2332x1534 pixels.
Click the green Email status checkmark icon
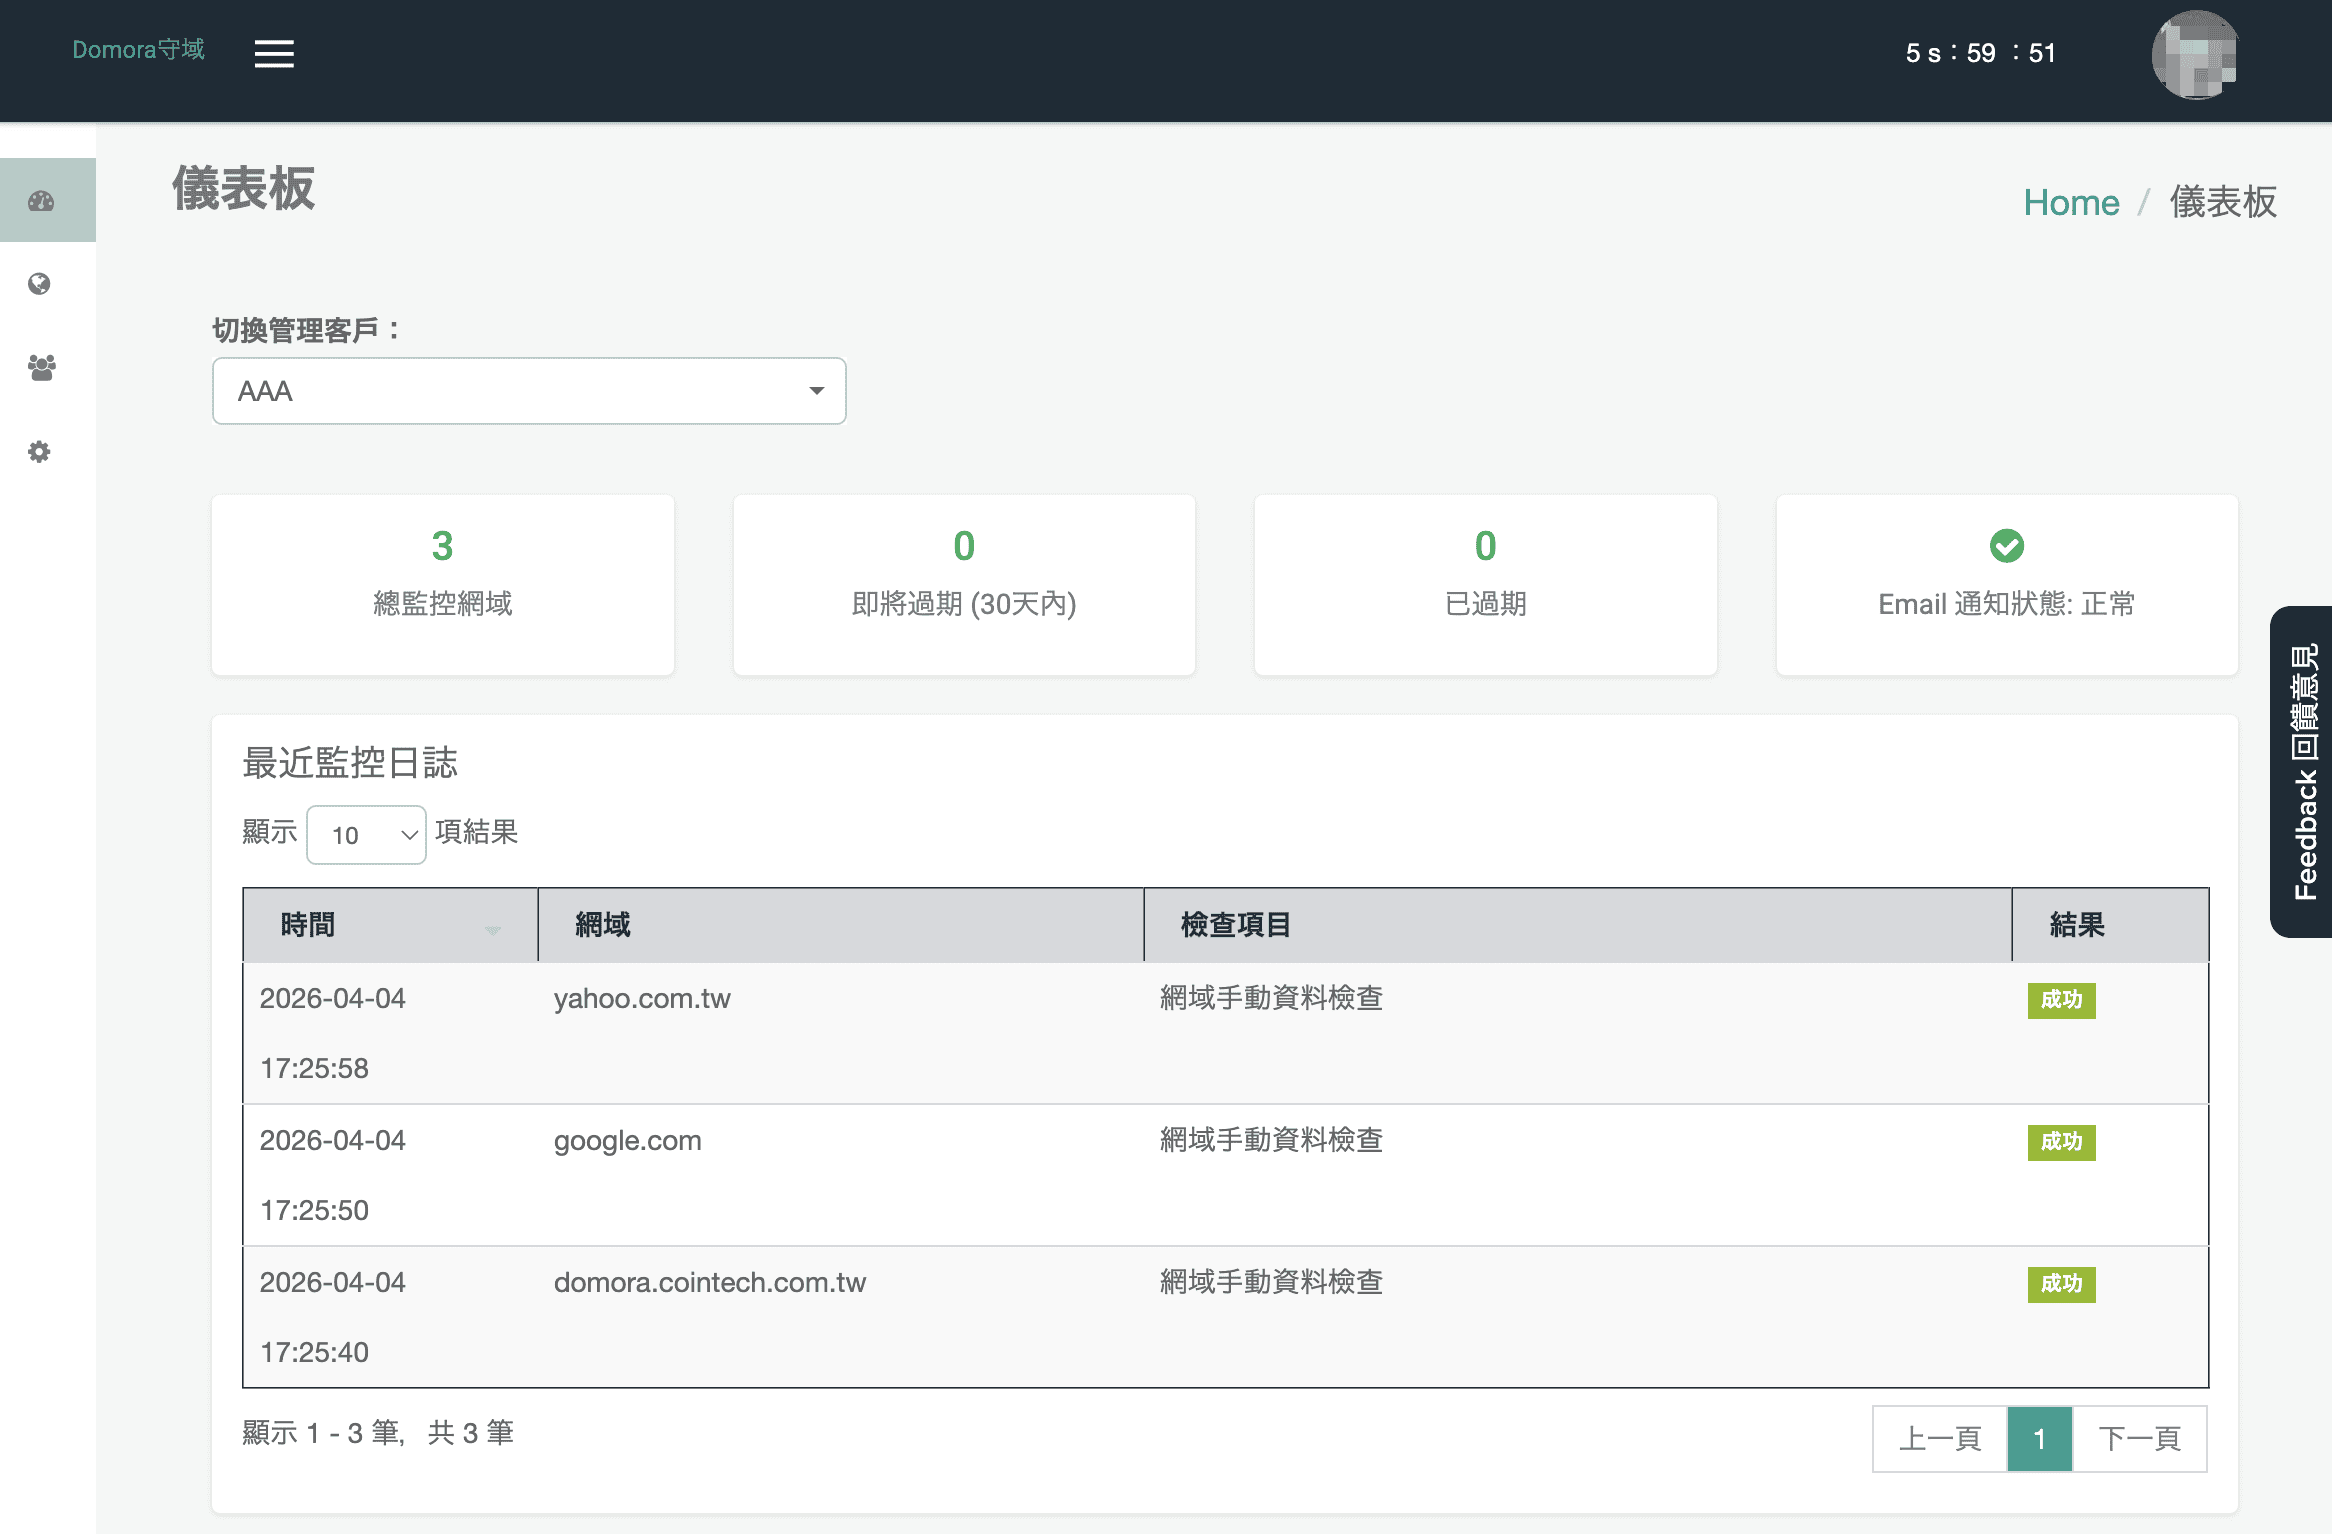point(2006,546)
